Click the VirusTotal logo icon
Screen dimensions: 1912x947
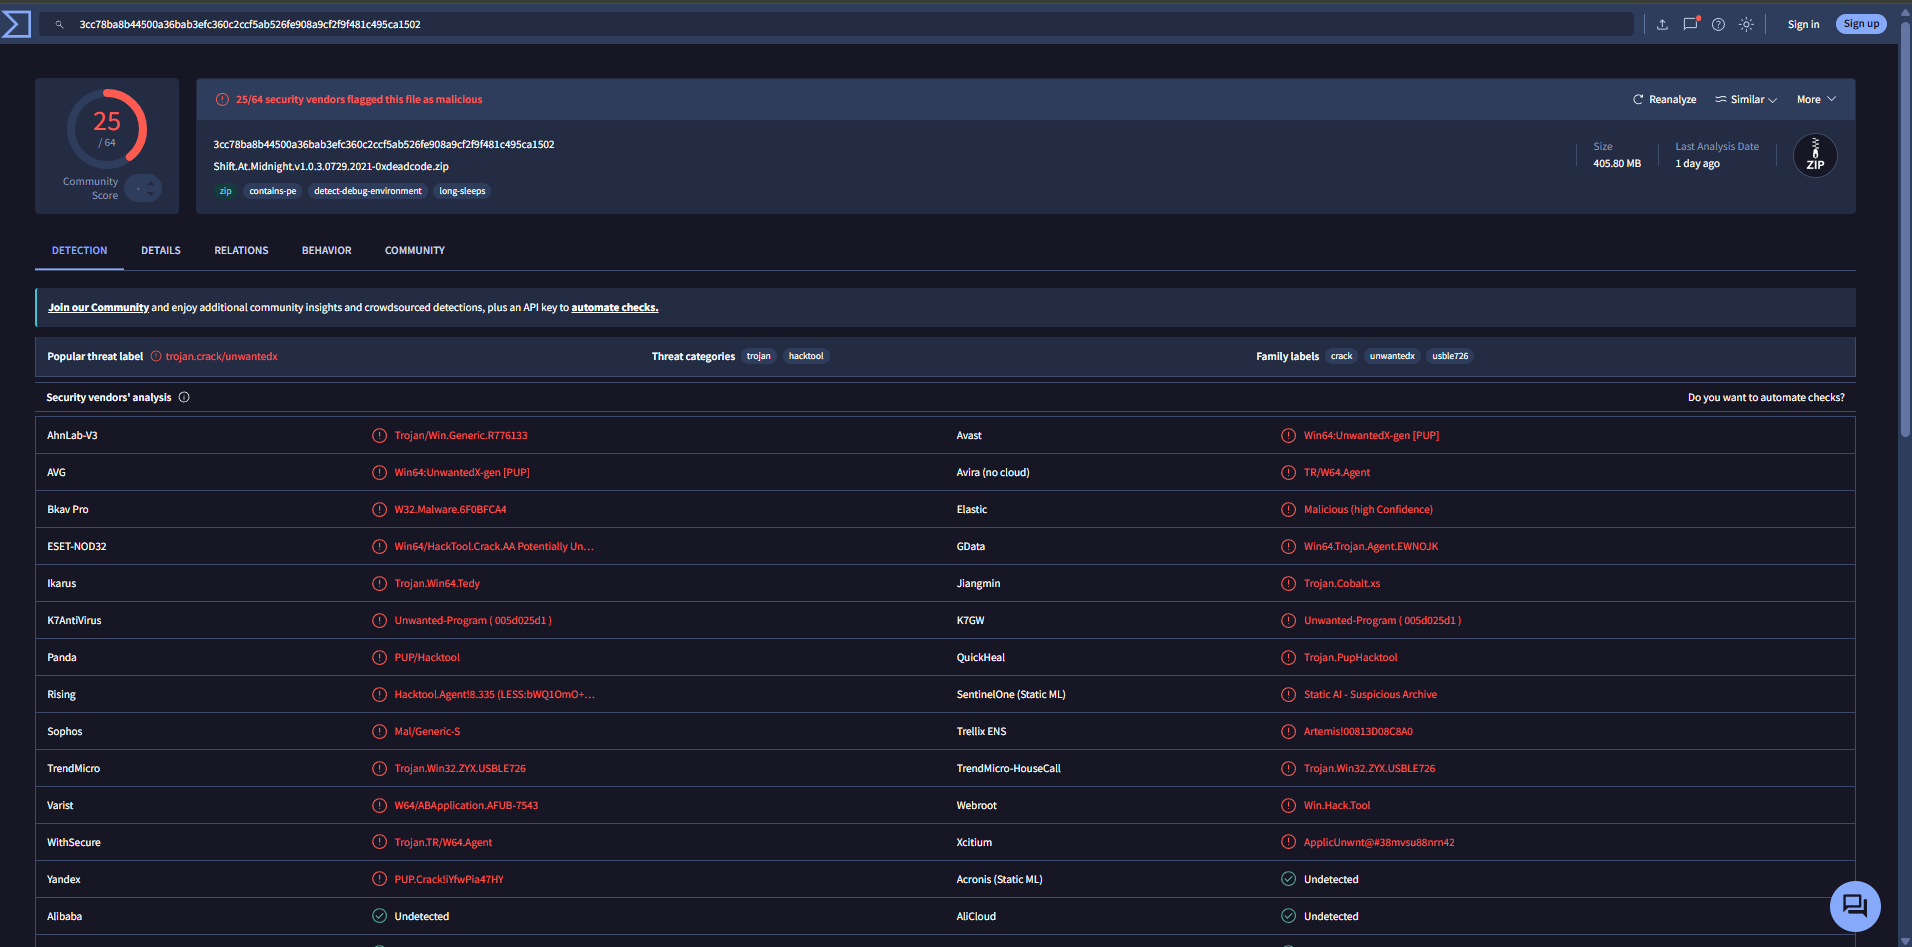point(16,24)
